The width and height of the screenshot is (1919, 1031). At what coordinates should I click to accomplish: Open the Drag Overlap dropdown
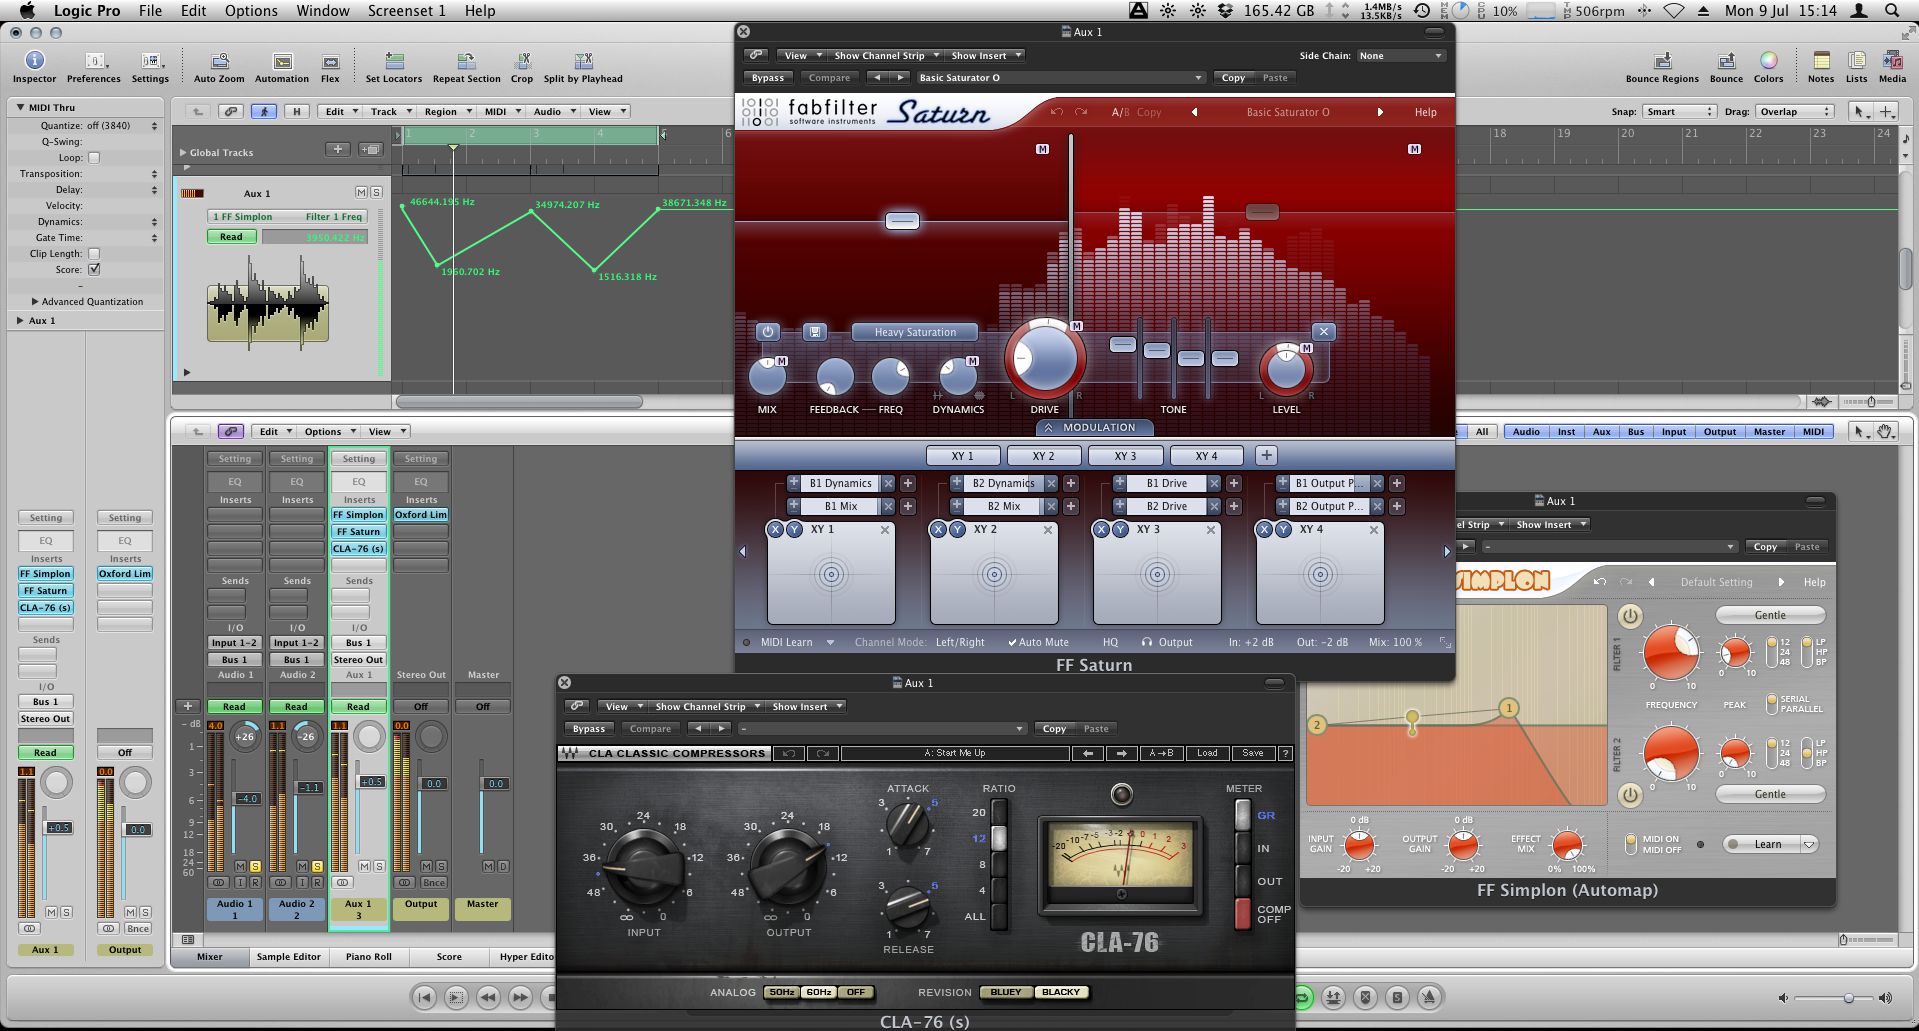pyautogui.click(x=1796, y=111)
